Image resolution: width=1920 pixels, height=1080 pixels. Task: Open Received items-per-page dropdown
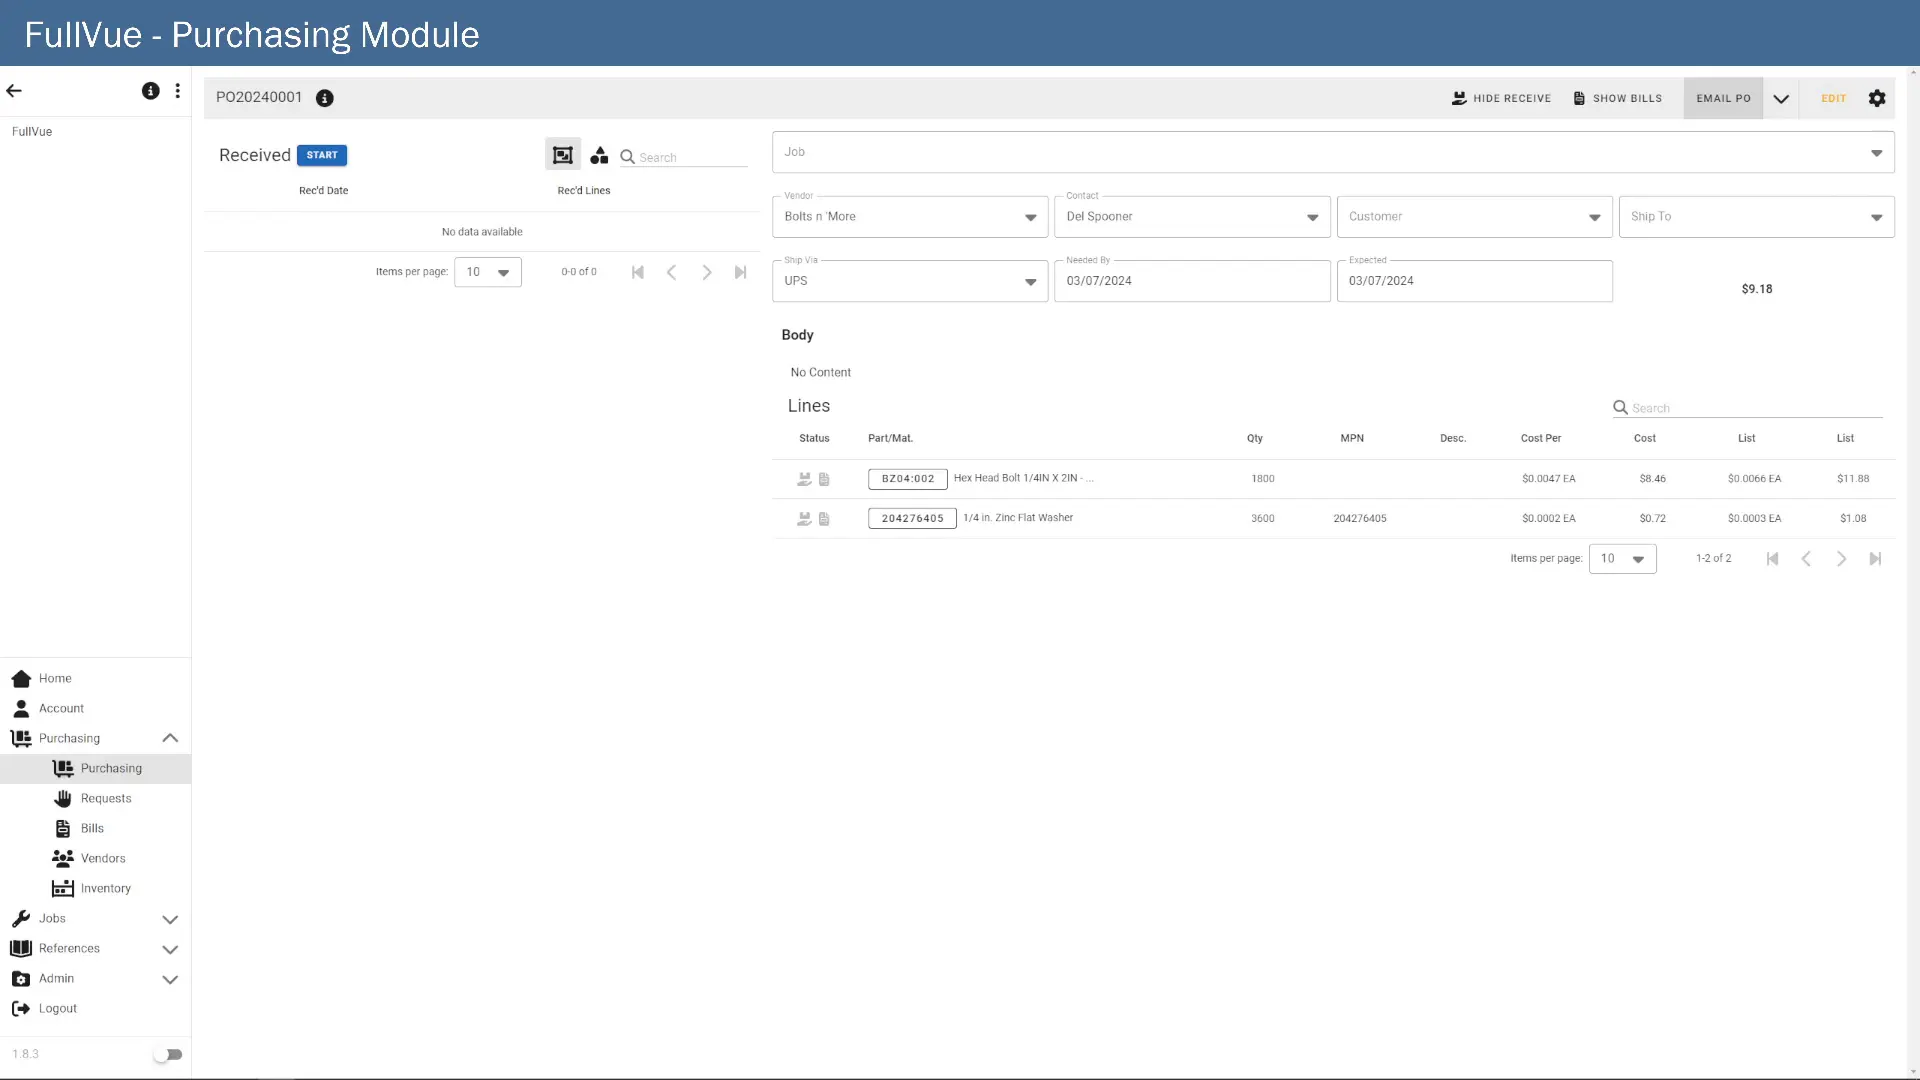click(488, 272)
